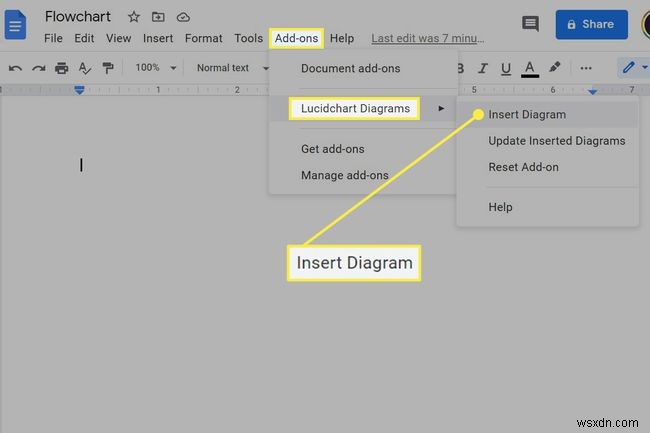Check cloud save status icon
Screen dimensions: 650x433
tap(183, 17)
